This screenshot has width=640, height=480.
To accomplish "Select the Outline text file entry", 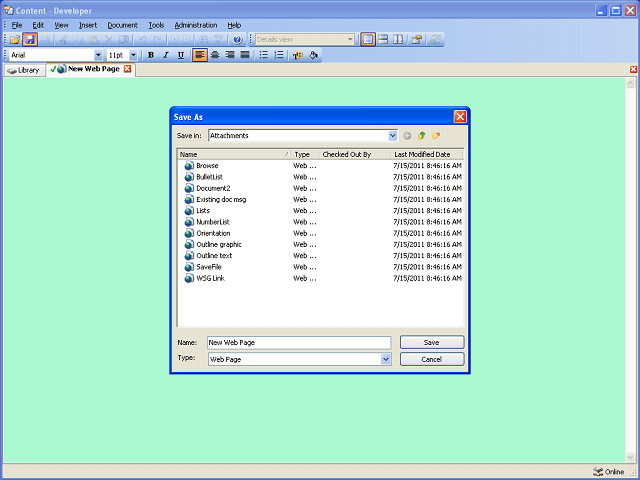I will point(214,256).
